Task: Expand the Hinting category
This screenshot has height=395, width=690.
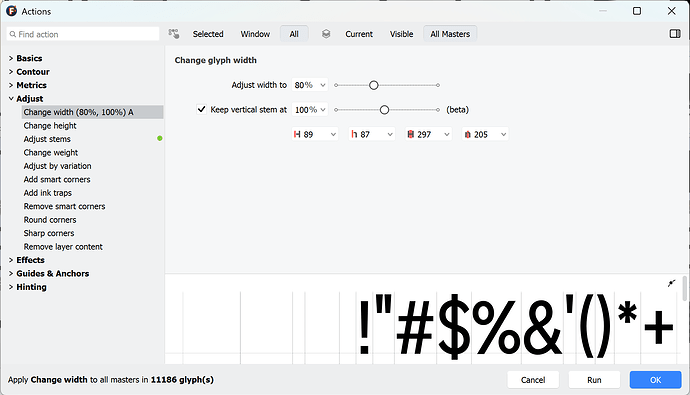Action: 11,287
